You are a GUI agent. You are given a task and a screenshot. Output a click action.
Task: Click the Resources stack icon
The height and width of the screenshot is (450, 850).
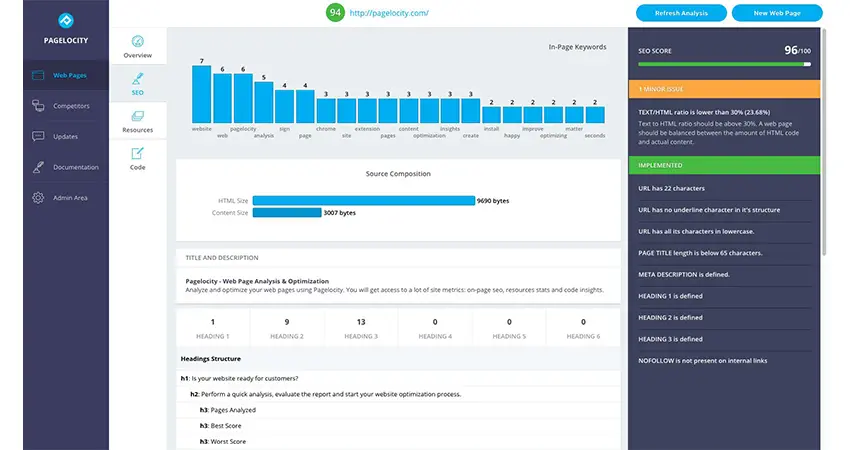138,116
